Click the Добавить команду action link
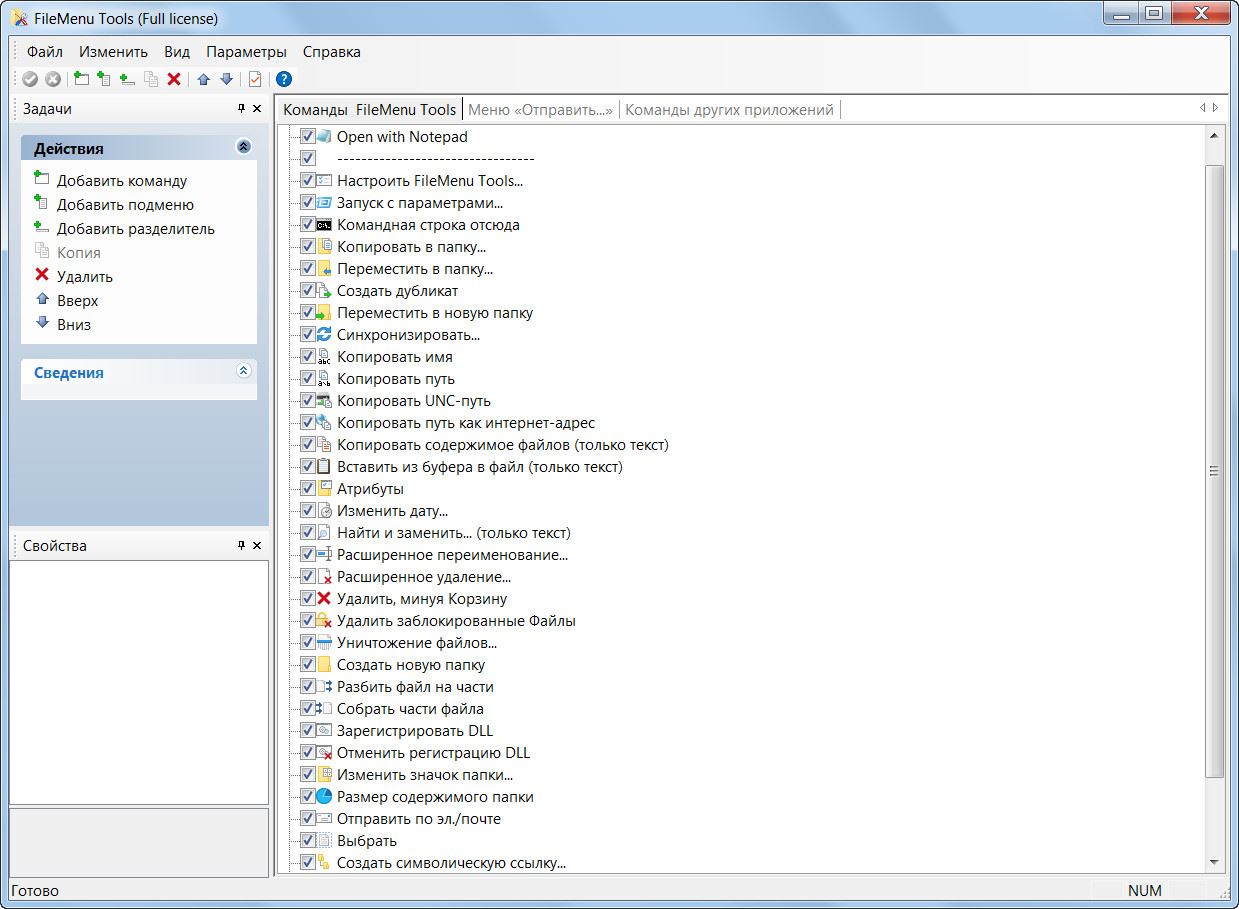Viewport: 1239px width, 909px height. [x=122, y=181]
